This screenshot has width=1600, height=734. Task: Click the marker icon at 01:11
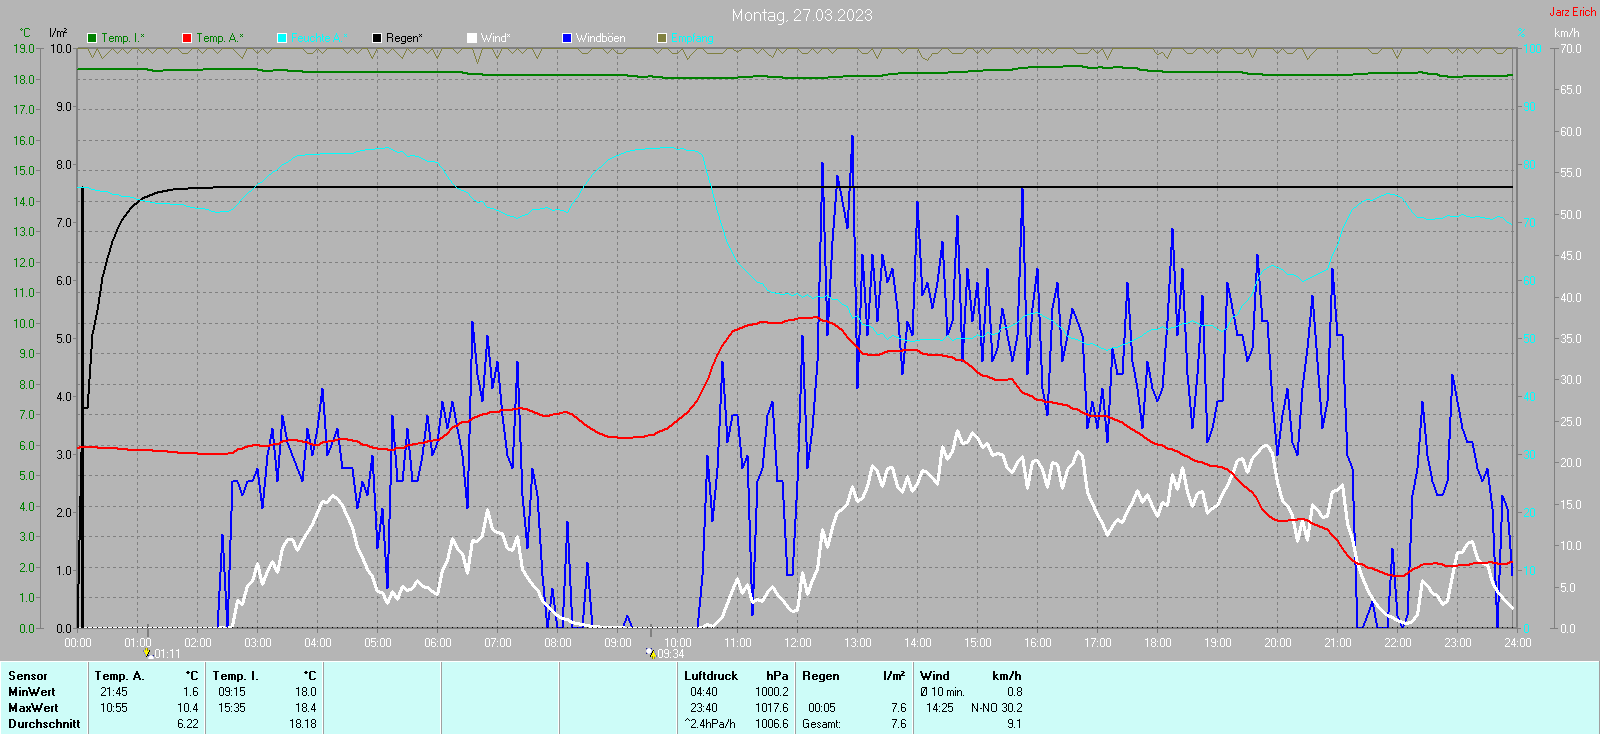coord(147,653)
